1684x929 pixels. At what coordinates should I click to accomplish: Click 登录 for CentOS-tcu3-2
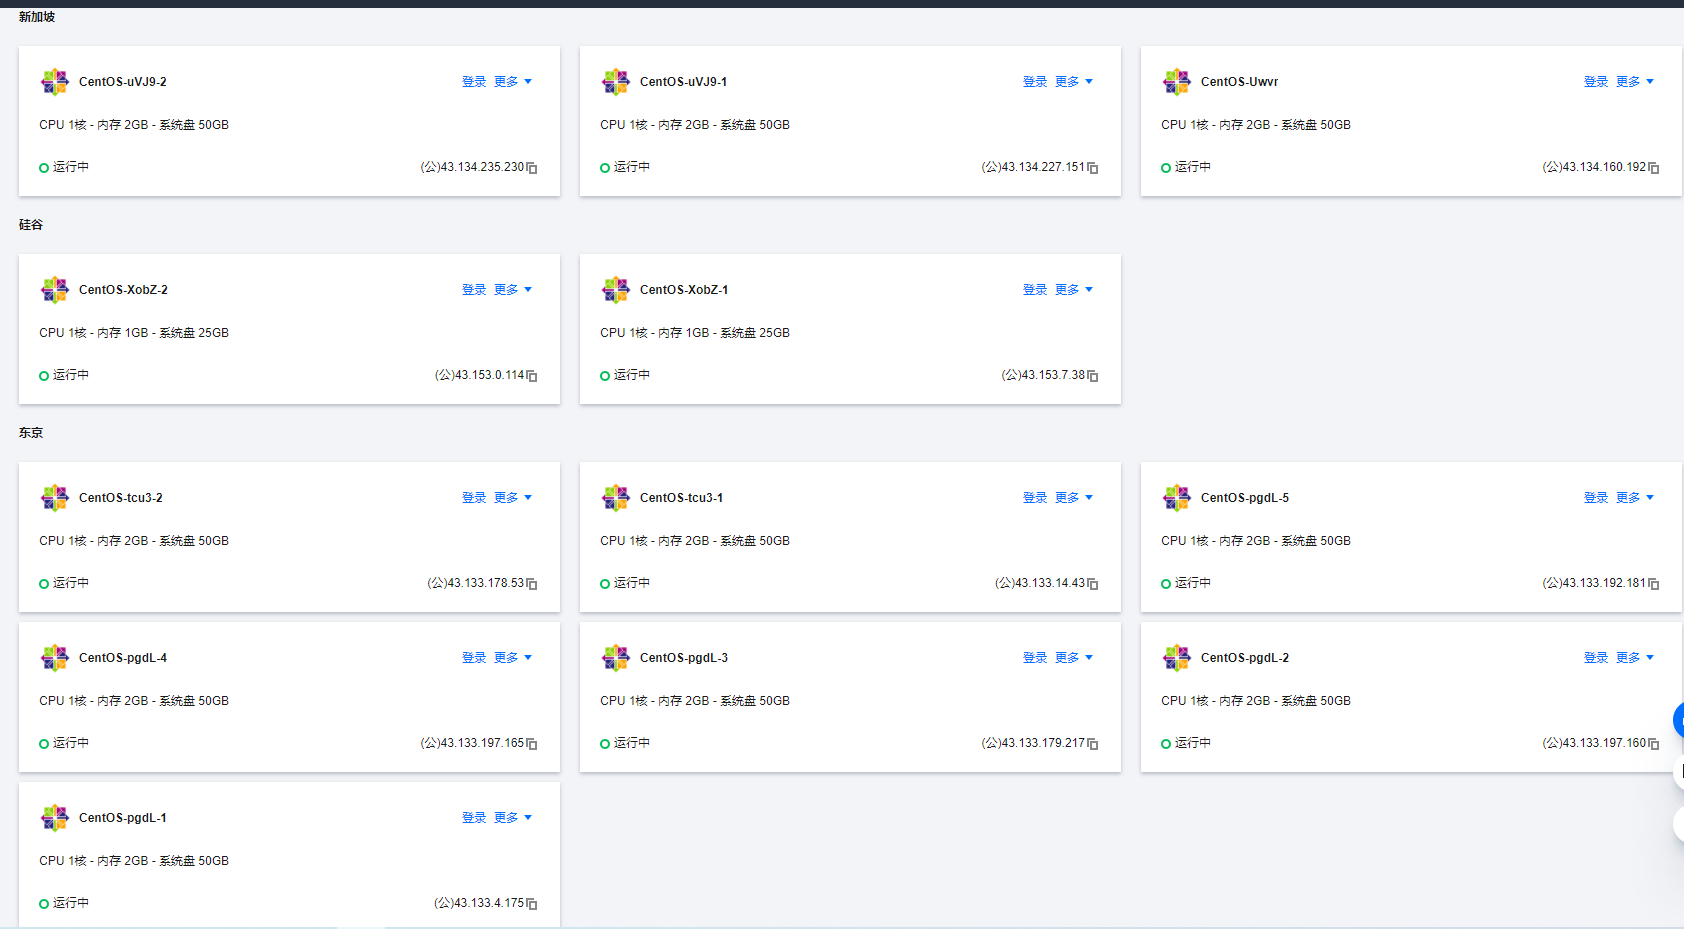pyautogui.click(x=474, y=498)
